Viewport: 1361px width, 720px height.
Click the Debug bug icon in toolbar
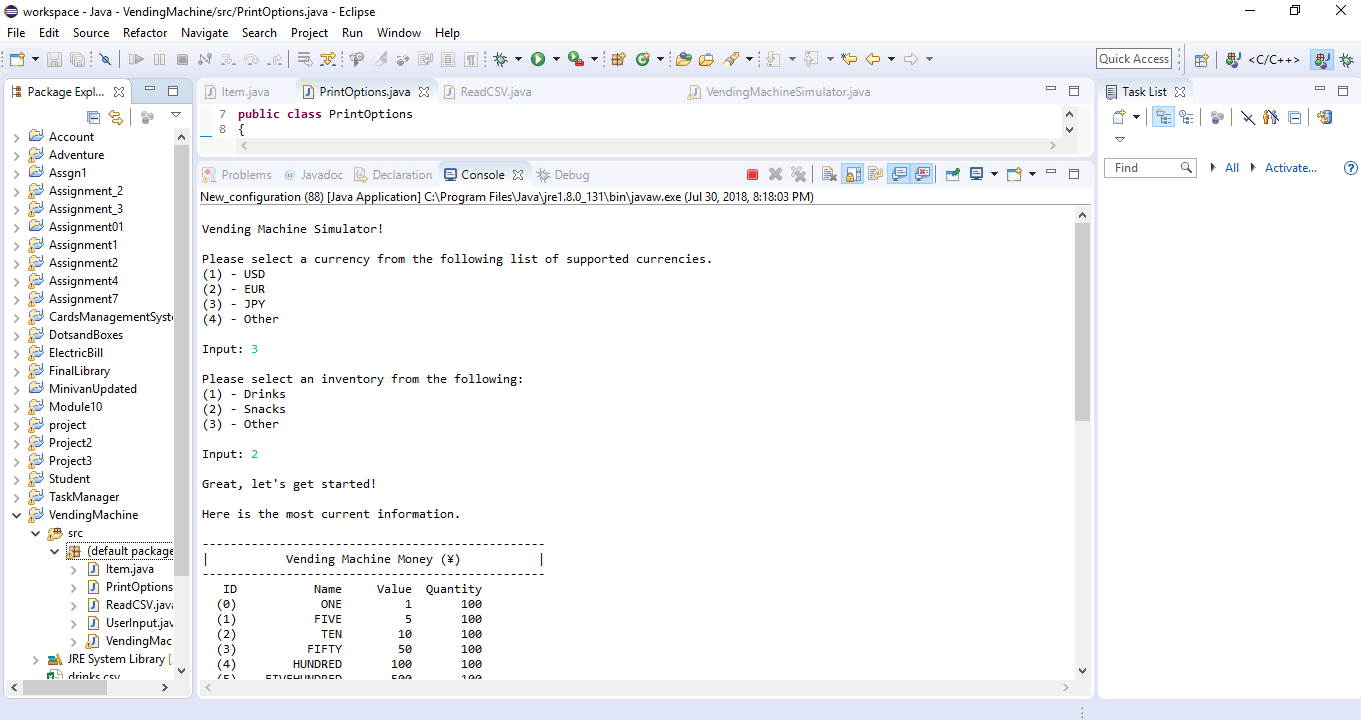(x=500, y=59)
